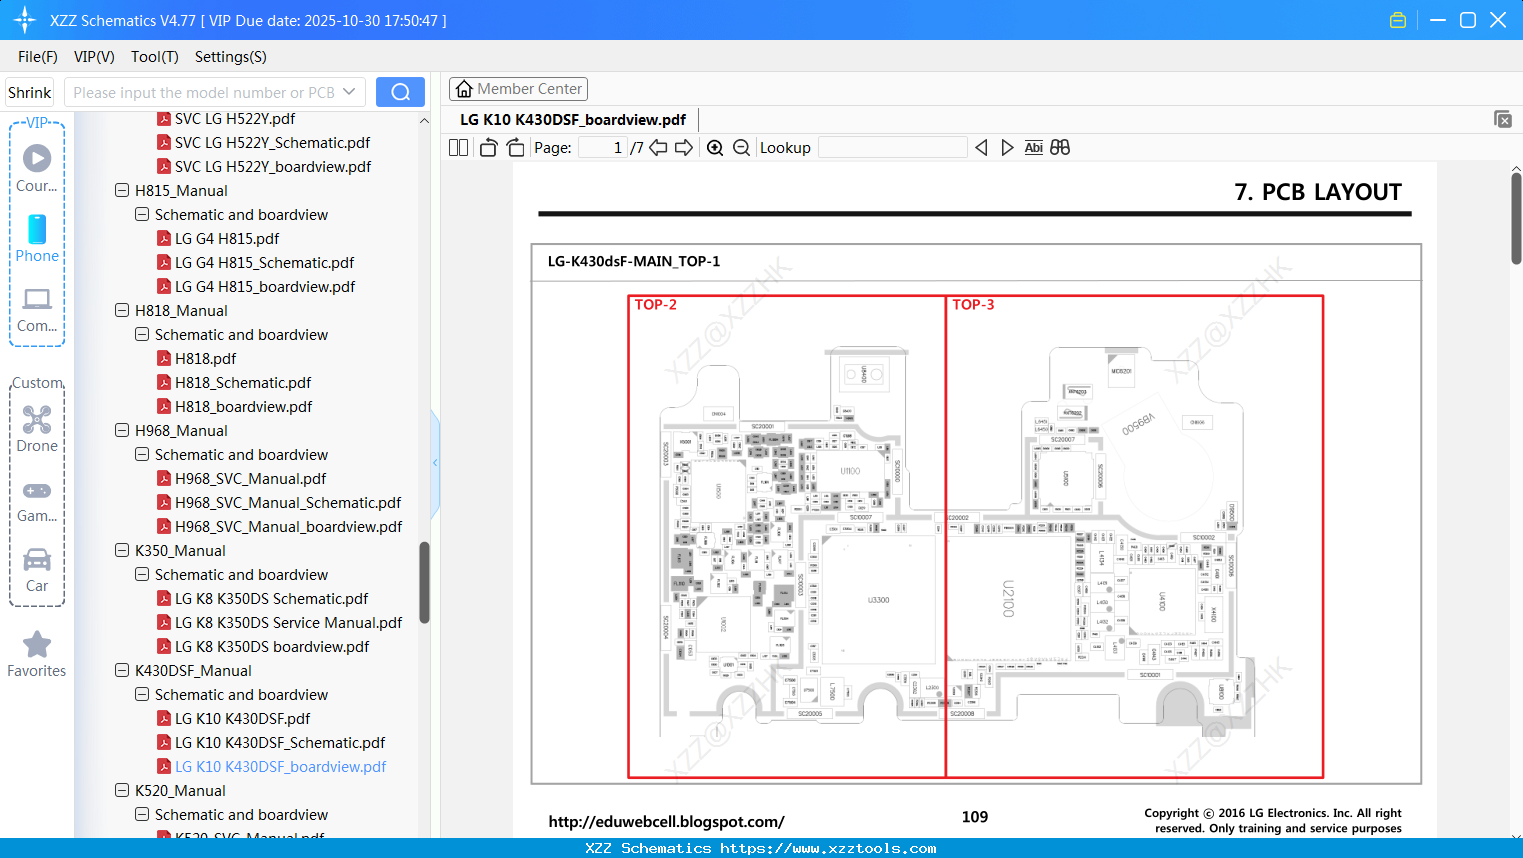Viewport: 1523px width, 858px height.
Task: Click the eduwebcell.blogspot.com link
Action: [666, 821]
